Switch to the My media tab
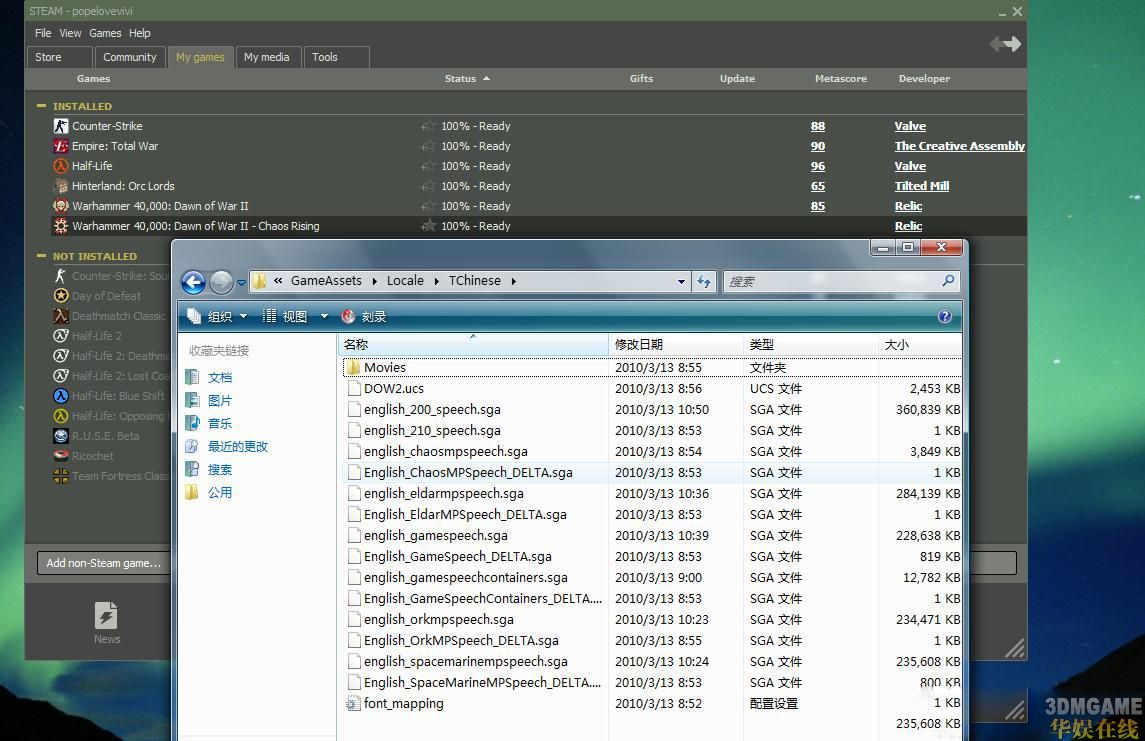1145x741 pixels. (x=267, y=57)
